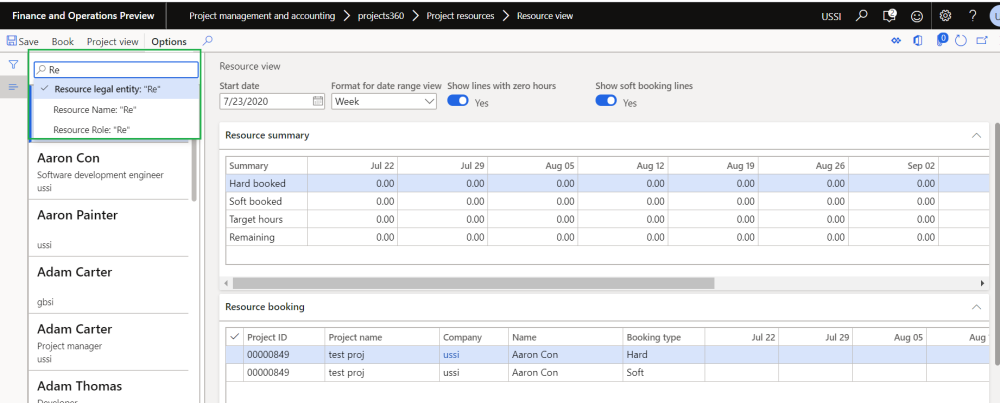This screenshot has height=403, width=1000.
Task: Click the refresh page icon
Action: [x=961, y=41]
